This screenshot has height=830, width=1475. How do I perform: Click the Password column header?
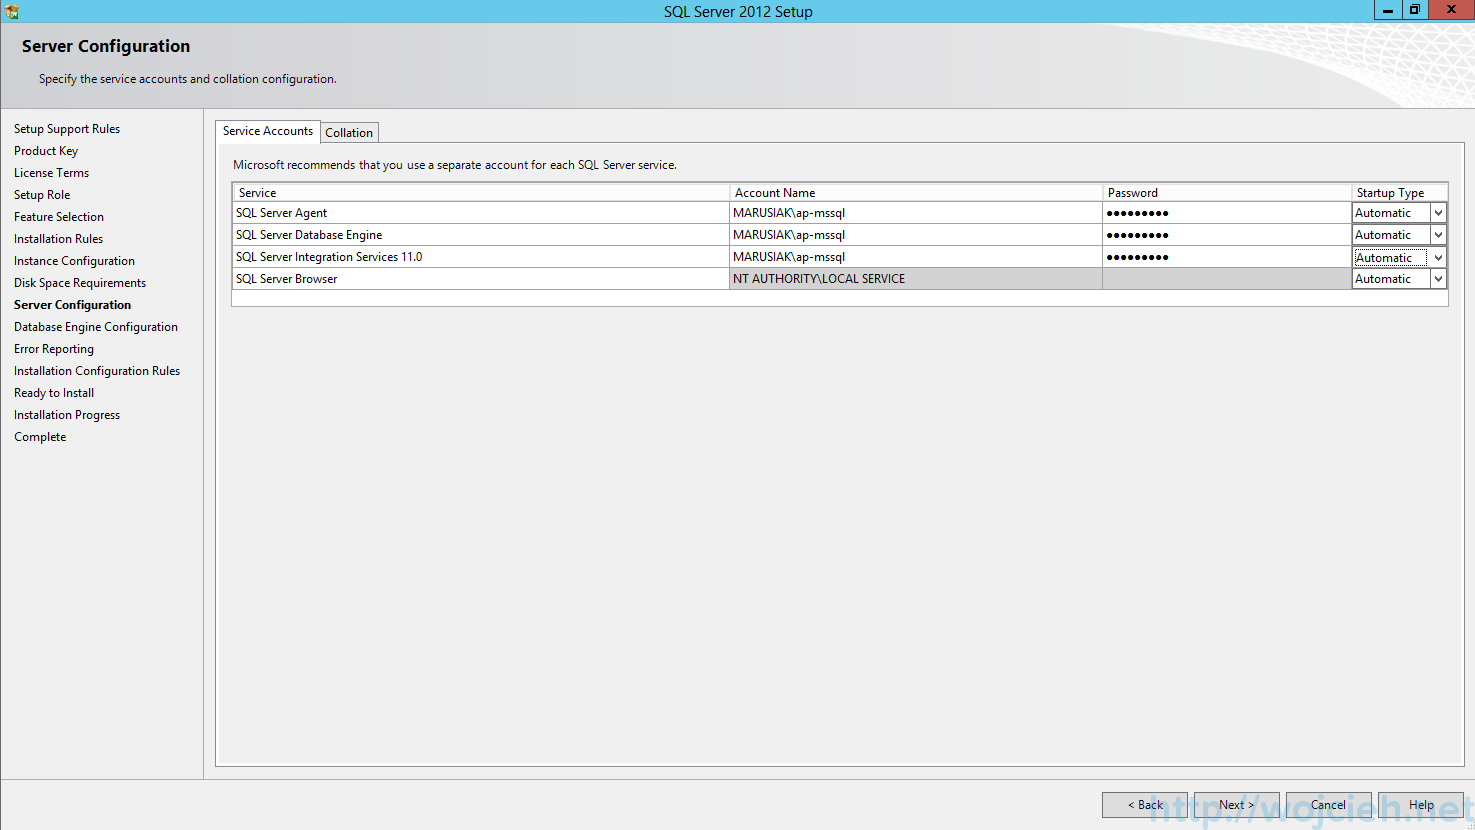tap(1227, 193)
